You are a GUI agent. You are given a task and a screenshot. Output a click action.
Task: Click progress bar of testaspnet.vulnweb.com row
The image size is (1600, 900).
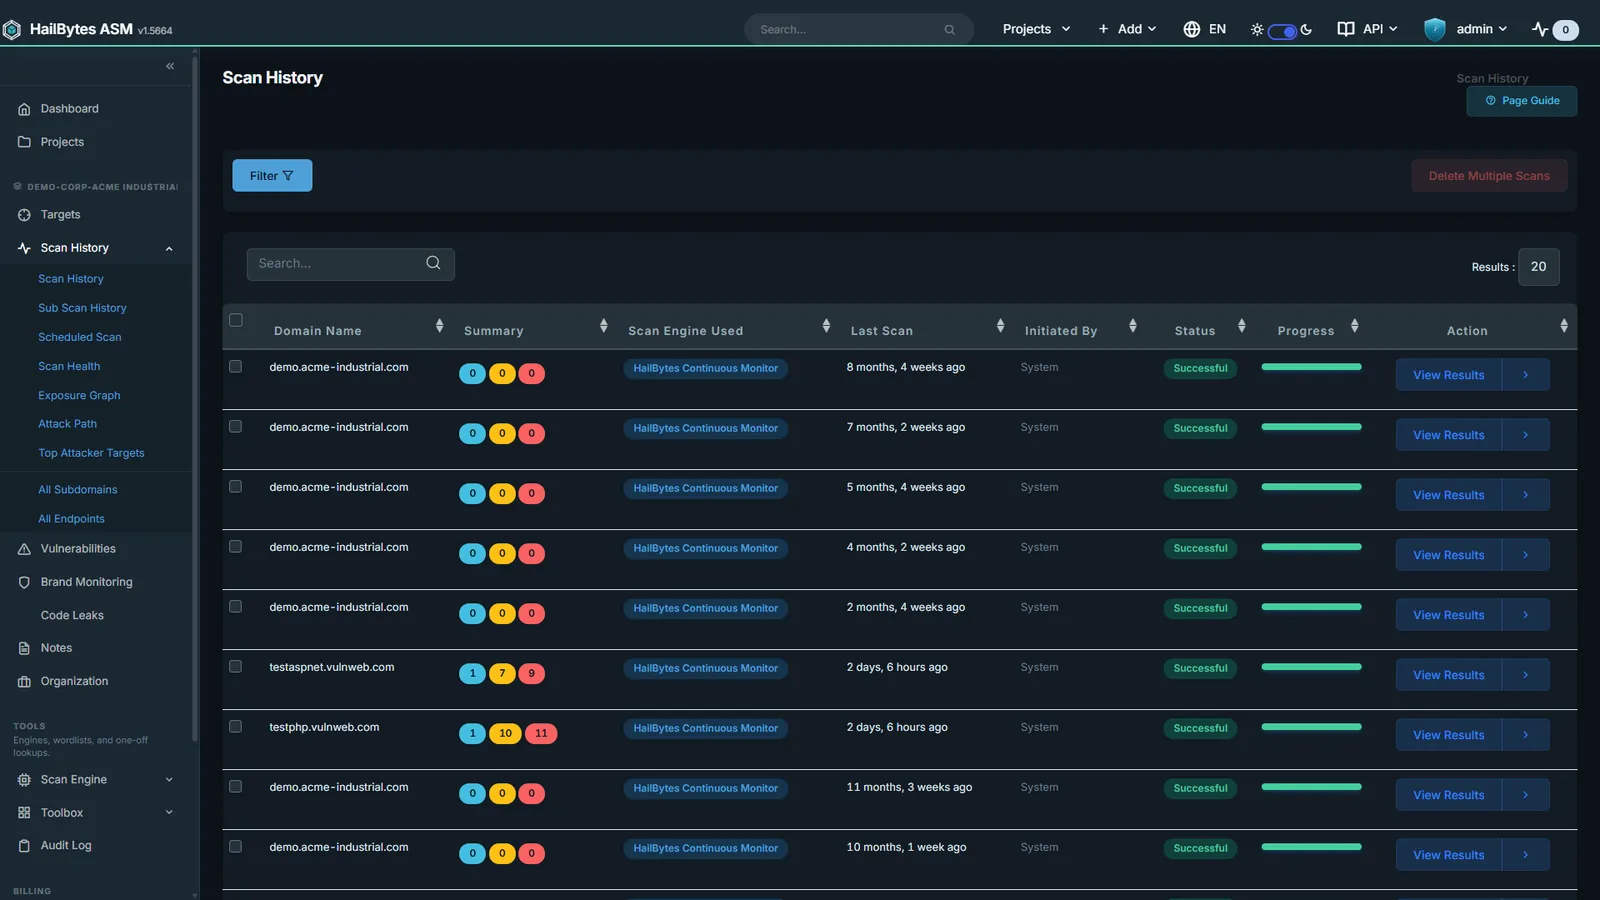(1311, 667)
